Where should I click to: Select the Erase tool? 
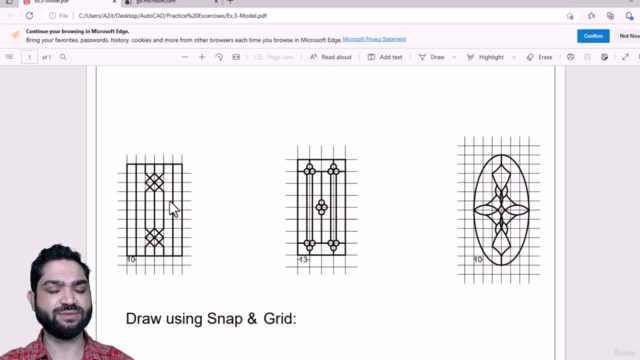[540, 57]
